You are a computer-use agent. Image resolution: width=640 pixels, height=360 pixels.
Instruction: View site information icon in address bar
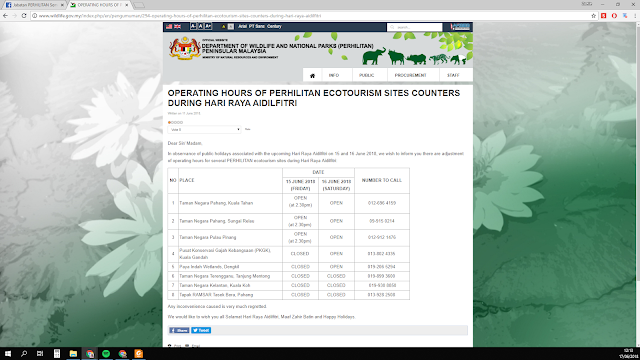point(35,16)
